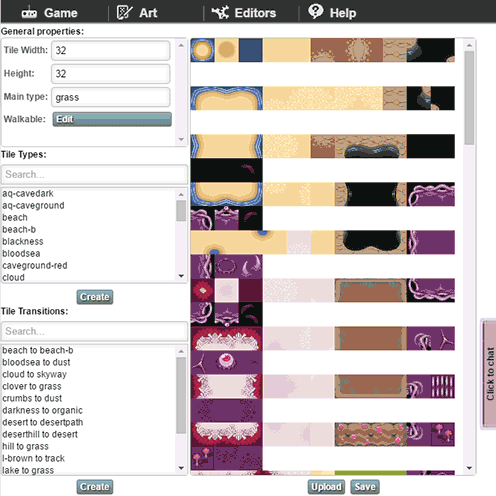The height and width of the screenshot is (496, 496).
Task: Click the Art palette icon
Action: coord(124,13)
